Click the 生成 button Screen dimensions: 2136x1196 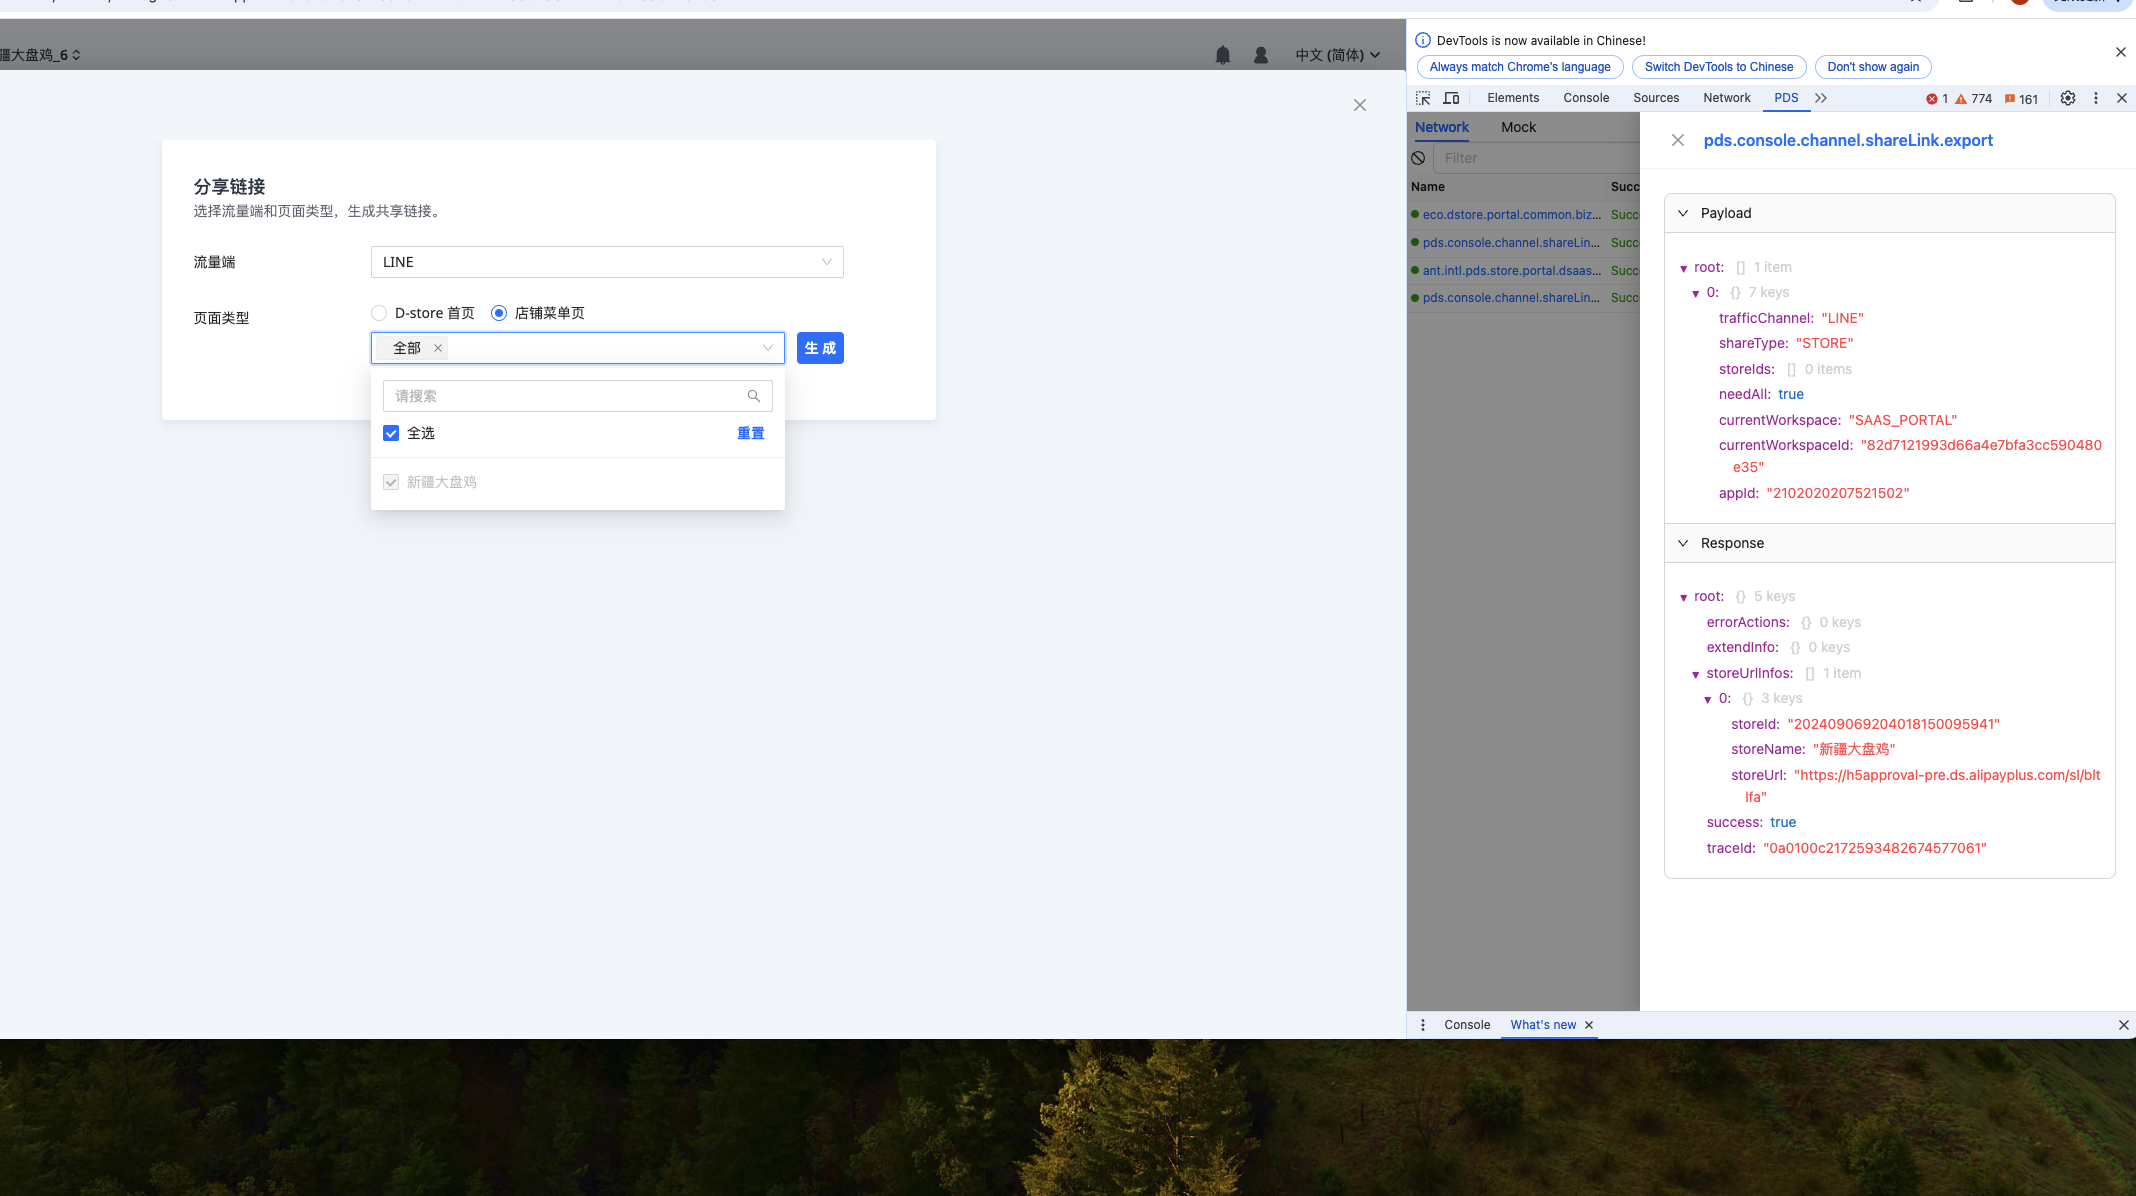[x=819, y=348]
